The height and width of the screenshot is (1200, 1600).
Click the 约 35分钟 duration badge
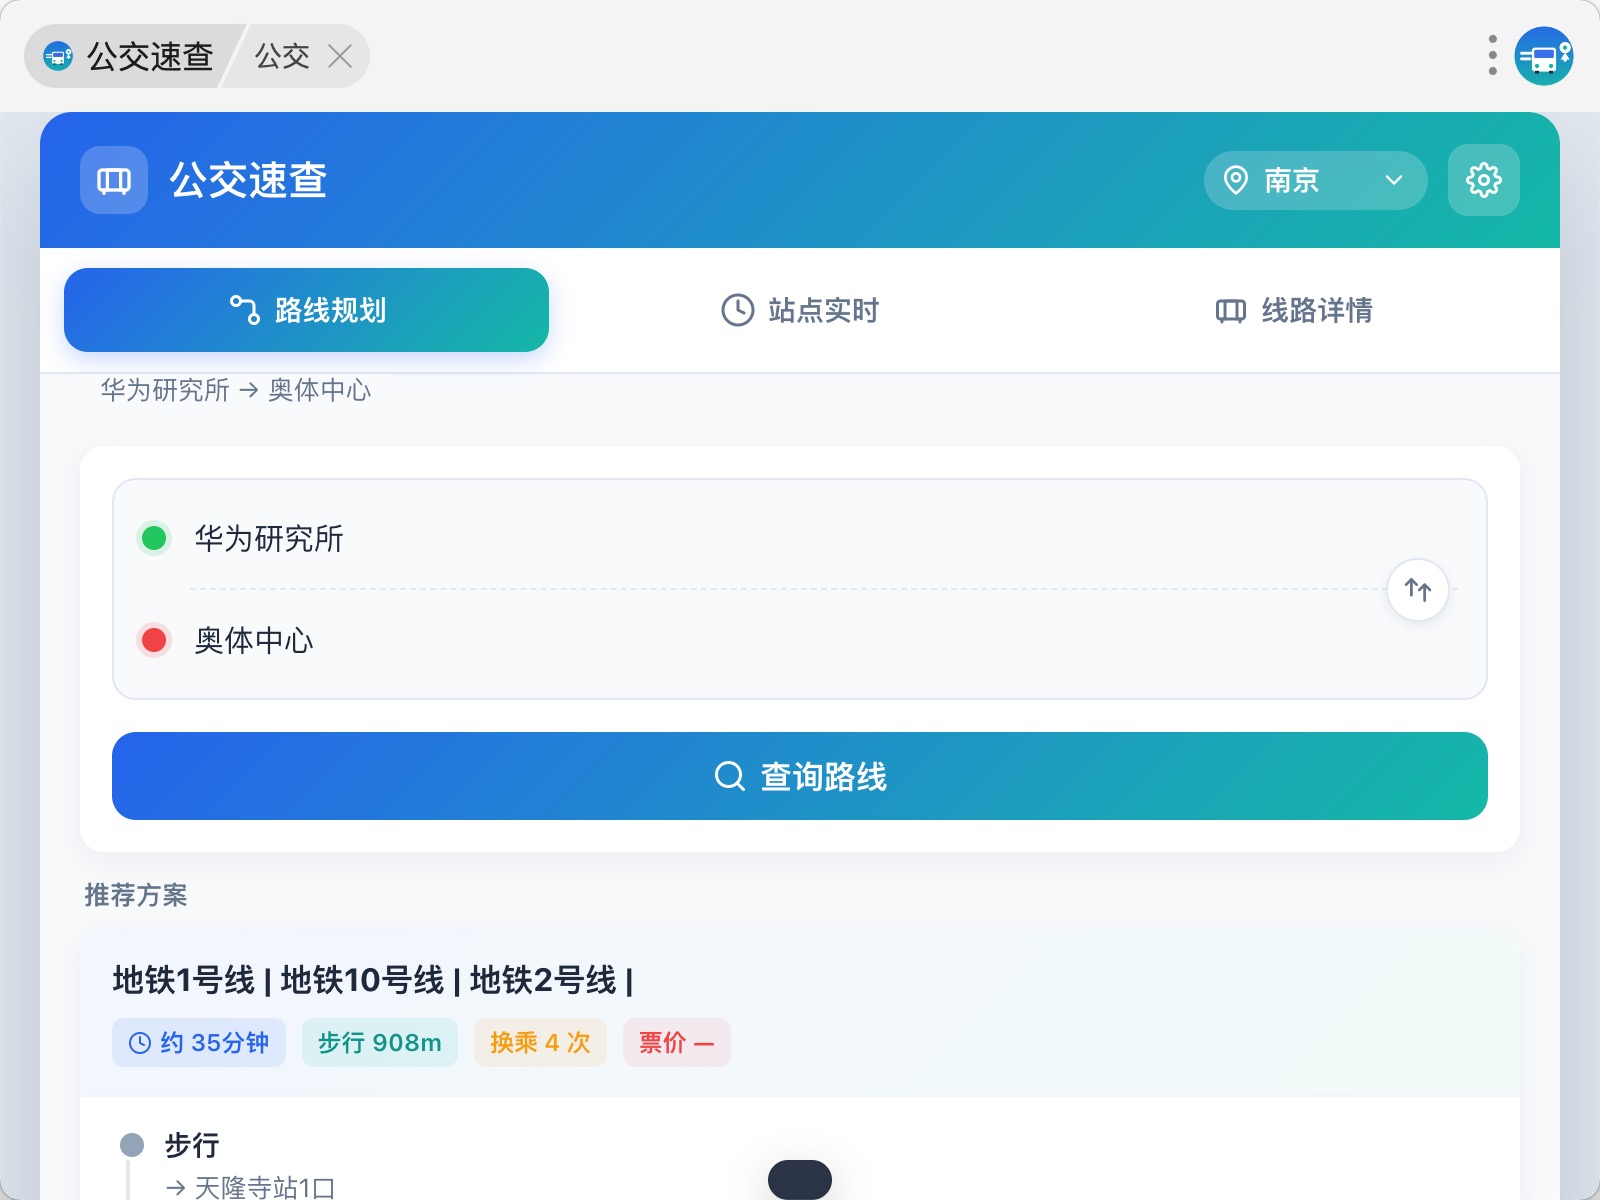pos(199,1043)
